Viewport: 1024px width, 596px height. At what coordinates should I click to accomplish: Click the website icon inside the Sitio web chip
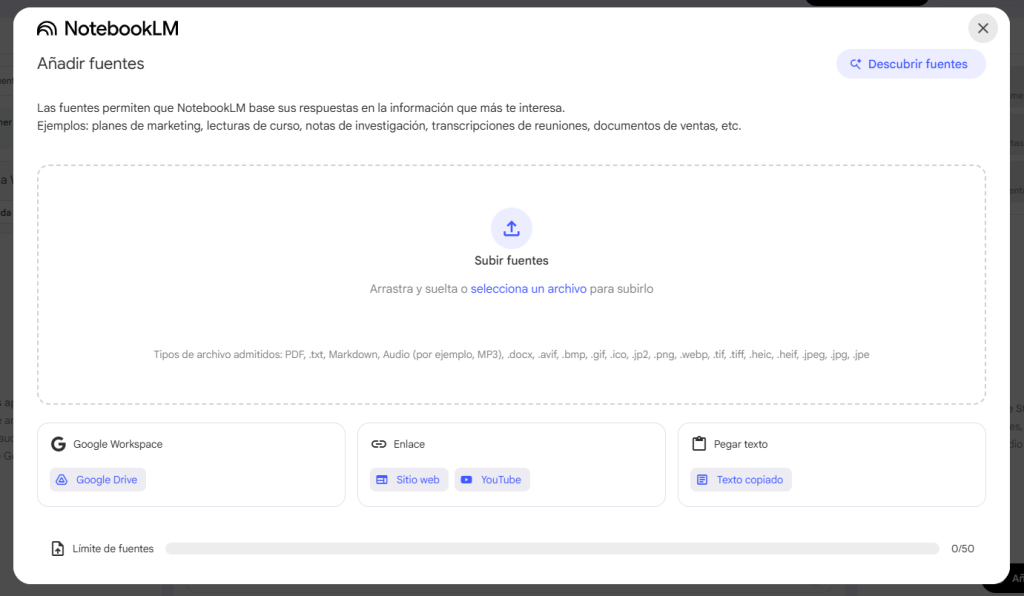382,479
